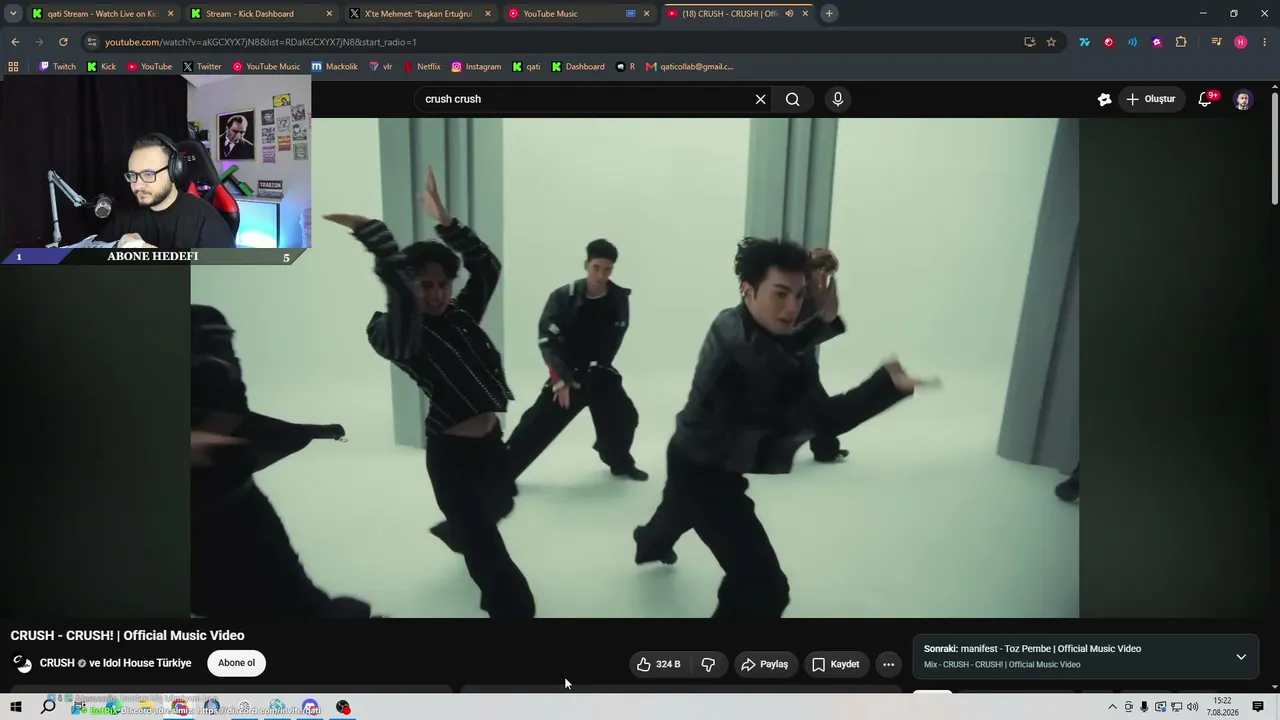Screen dimensions: 1280x720
Task: Open Windows taskbar search
Action: tap(48, 707)
